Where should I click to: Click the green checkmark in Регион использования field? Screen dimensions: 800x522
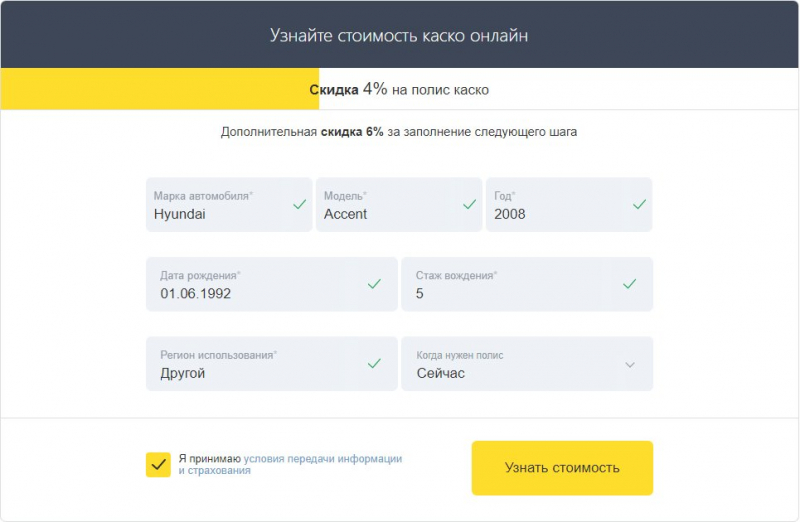[374, 364]
